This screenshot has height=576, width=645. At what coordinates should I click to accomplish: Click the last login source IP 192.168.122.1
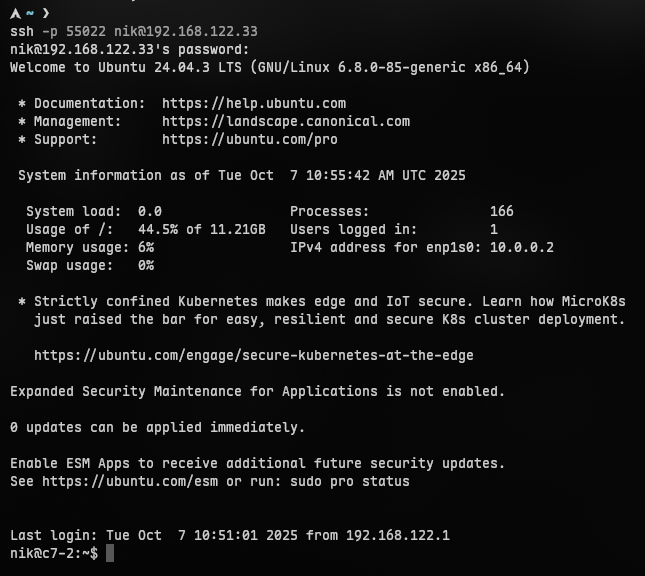tap(398, 535)
